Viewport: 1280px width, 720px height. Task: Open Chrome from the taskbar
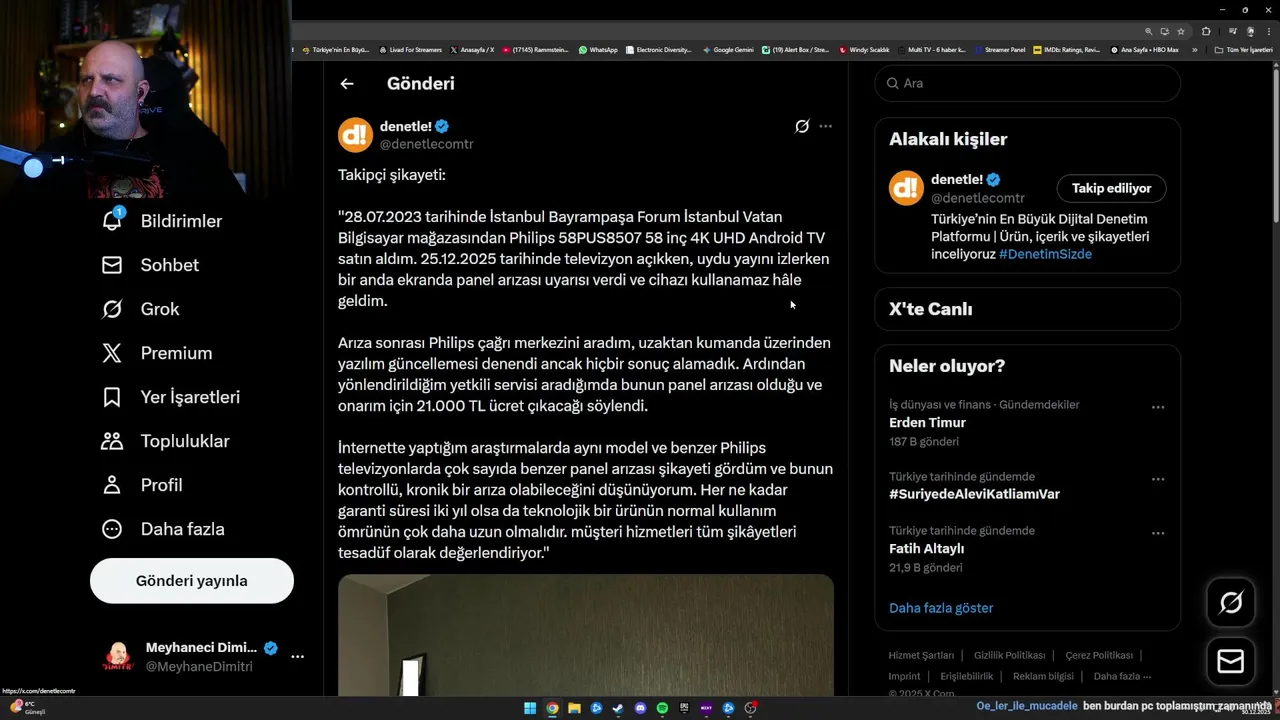click(x=552, y=708)
